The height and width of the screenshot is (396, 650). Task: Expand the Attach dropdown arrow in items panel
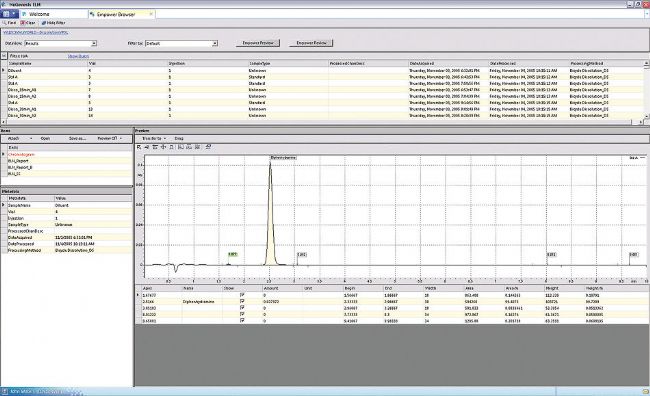pos(30,138)
